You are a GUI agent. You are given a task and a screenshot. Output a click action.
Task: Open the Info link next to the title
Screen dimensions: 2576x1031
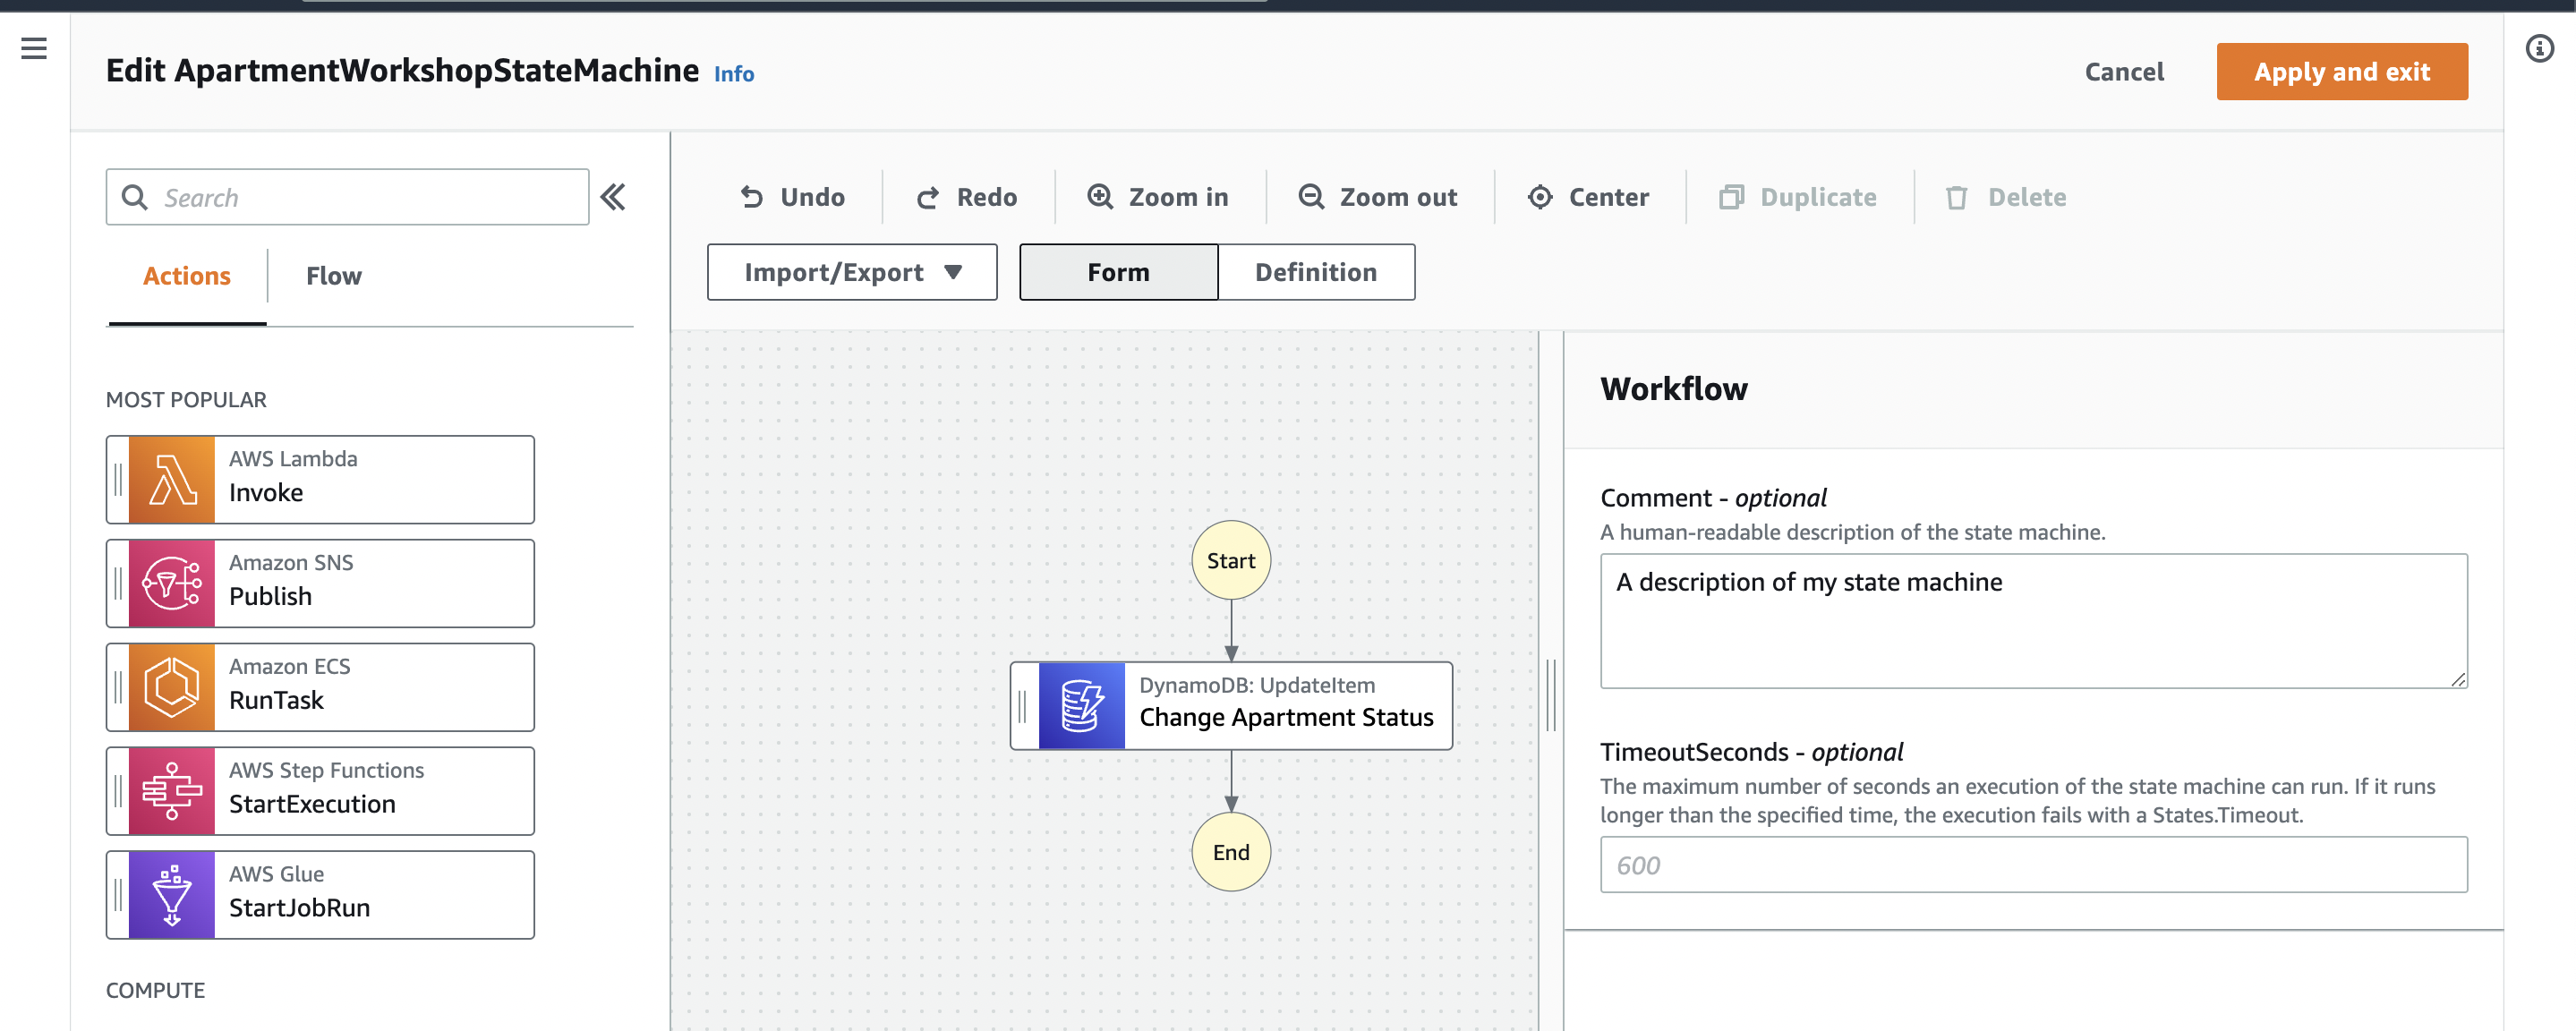pos(734,74)
